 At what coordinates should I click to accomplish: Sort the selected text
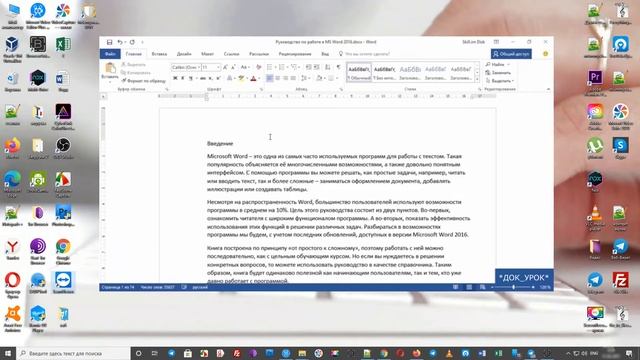tap(328, 67)
